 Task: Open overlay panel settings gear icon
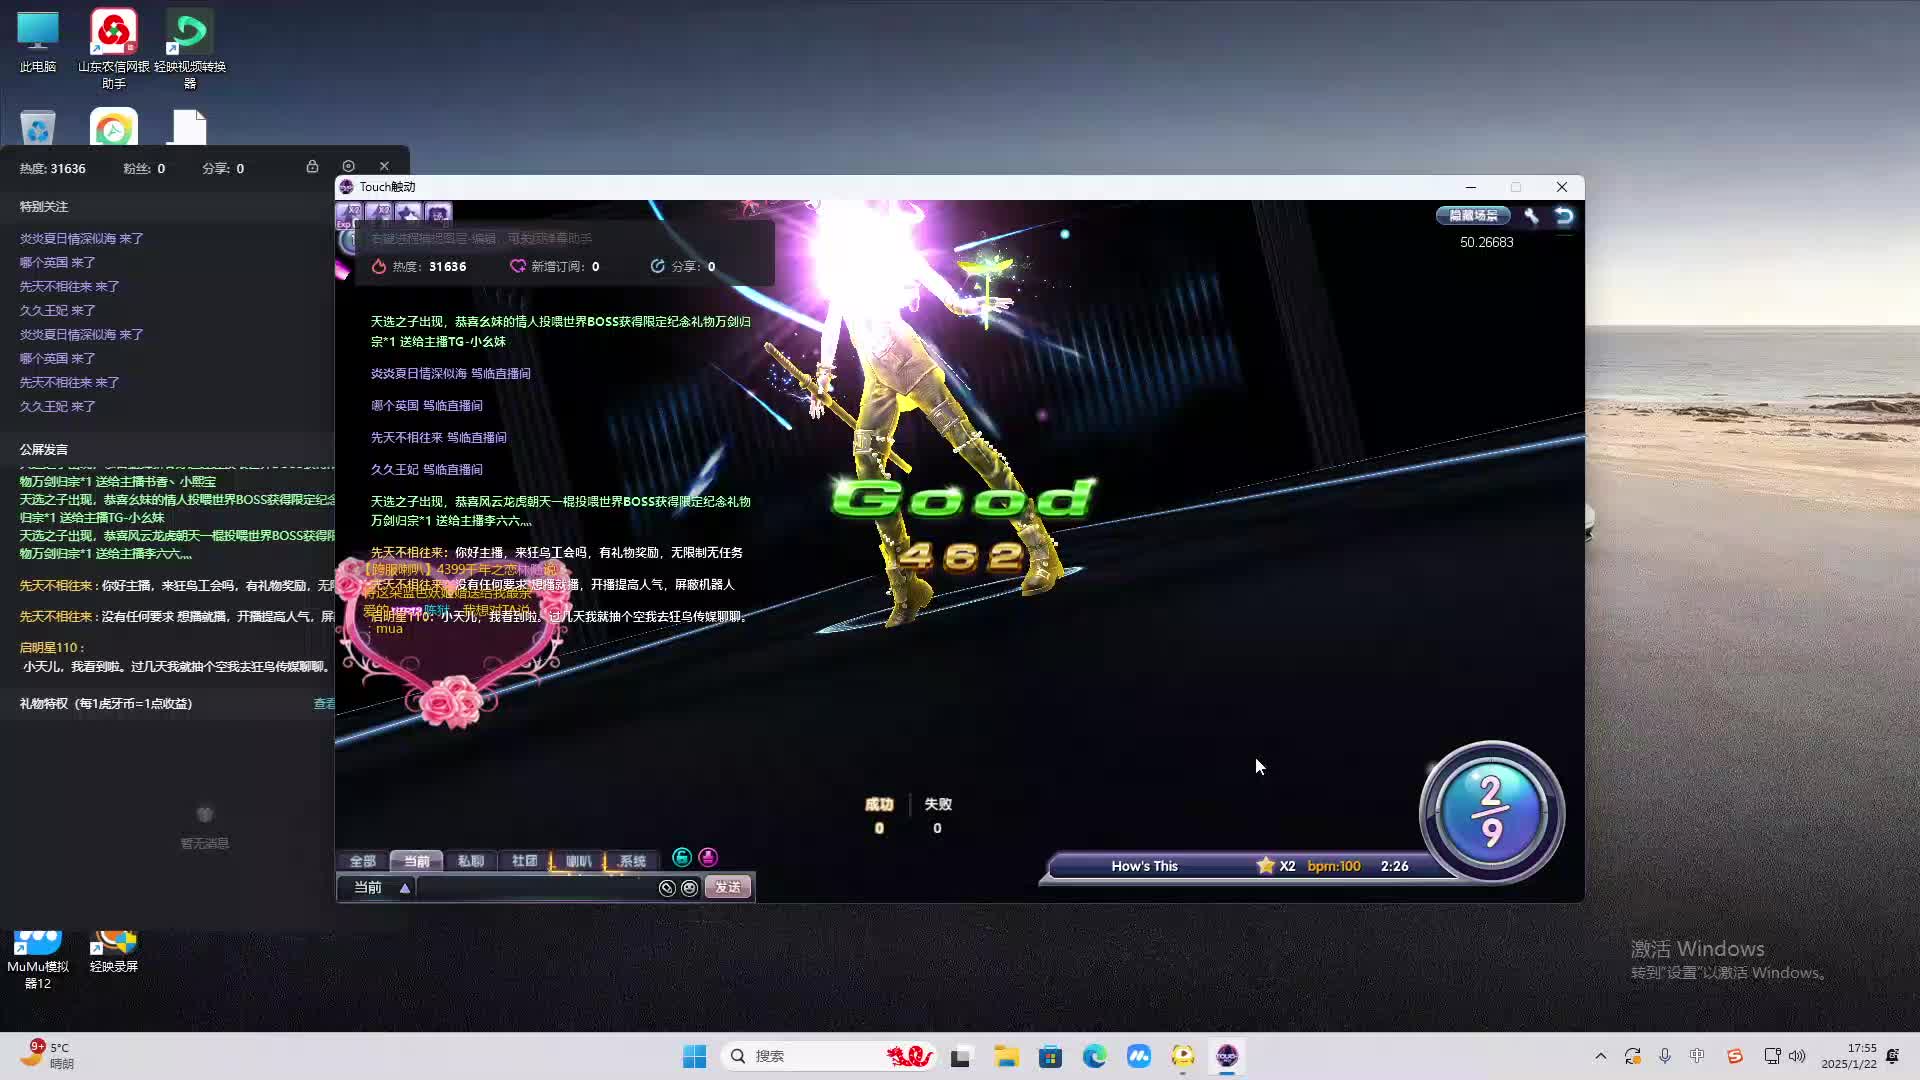348,167
